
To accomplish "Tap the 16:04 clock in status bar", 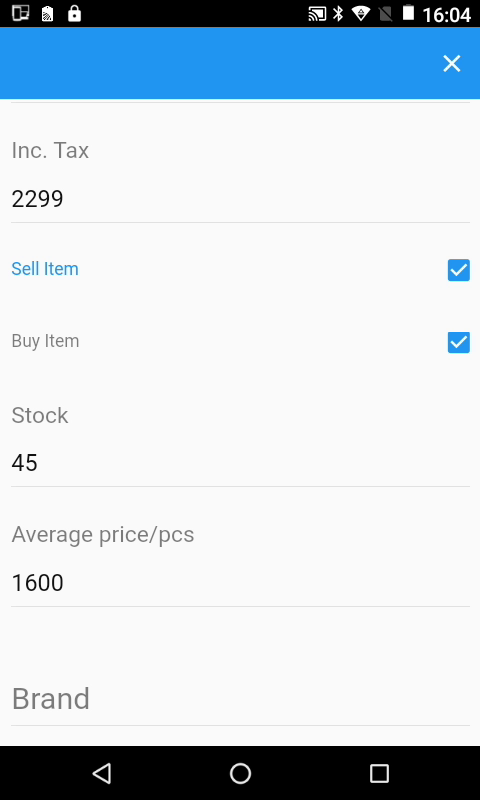I will click(x=446, y=15).
